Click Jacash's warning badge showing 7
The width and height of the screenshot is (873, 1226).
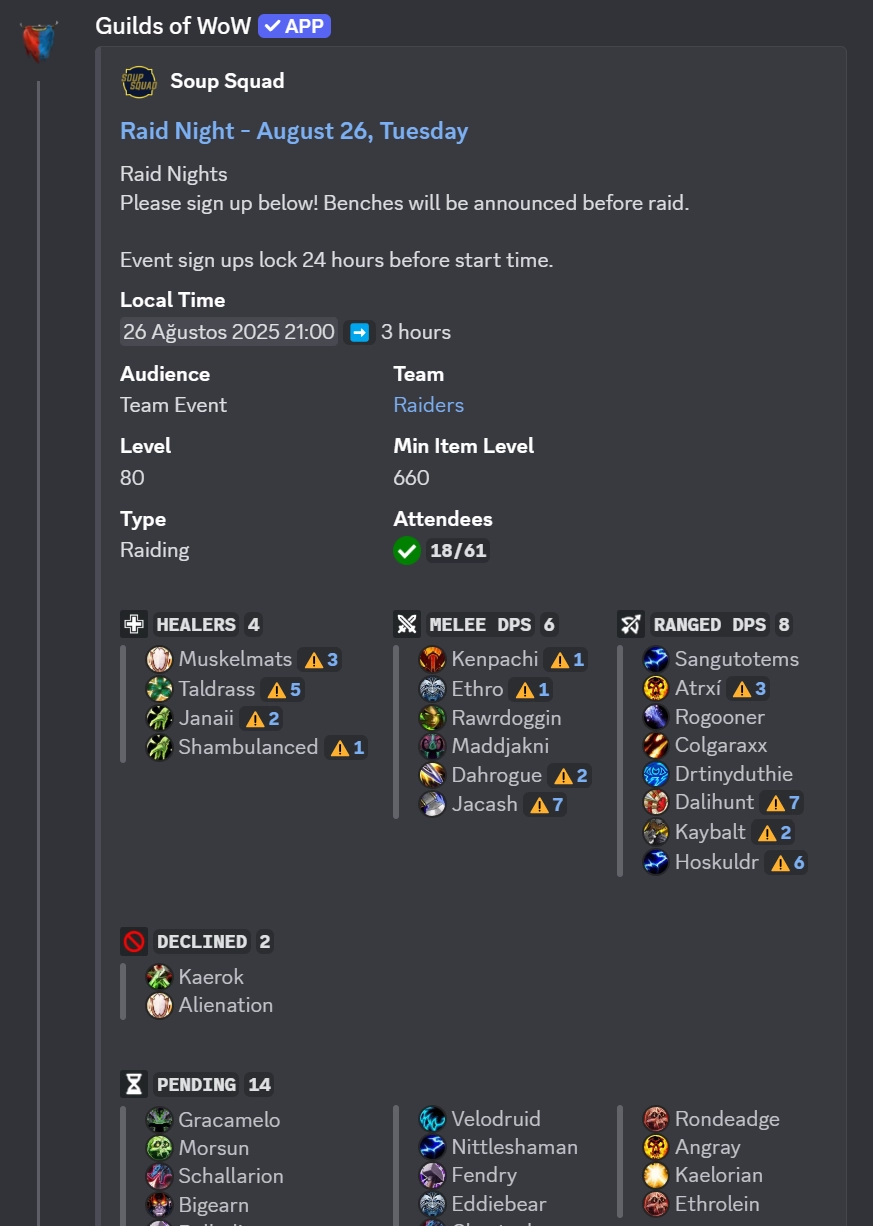(x=544, y=804)
